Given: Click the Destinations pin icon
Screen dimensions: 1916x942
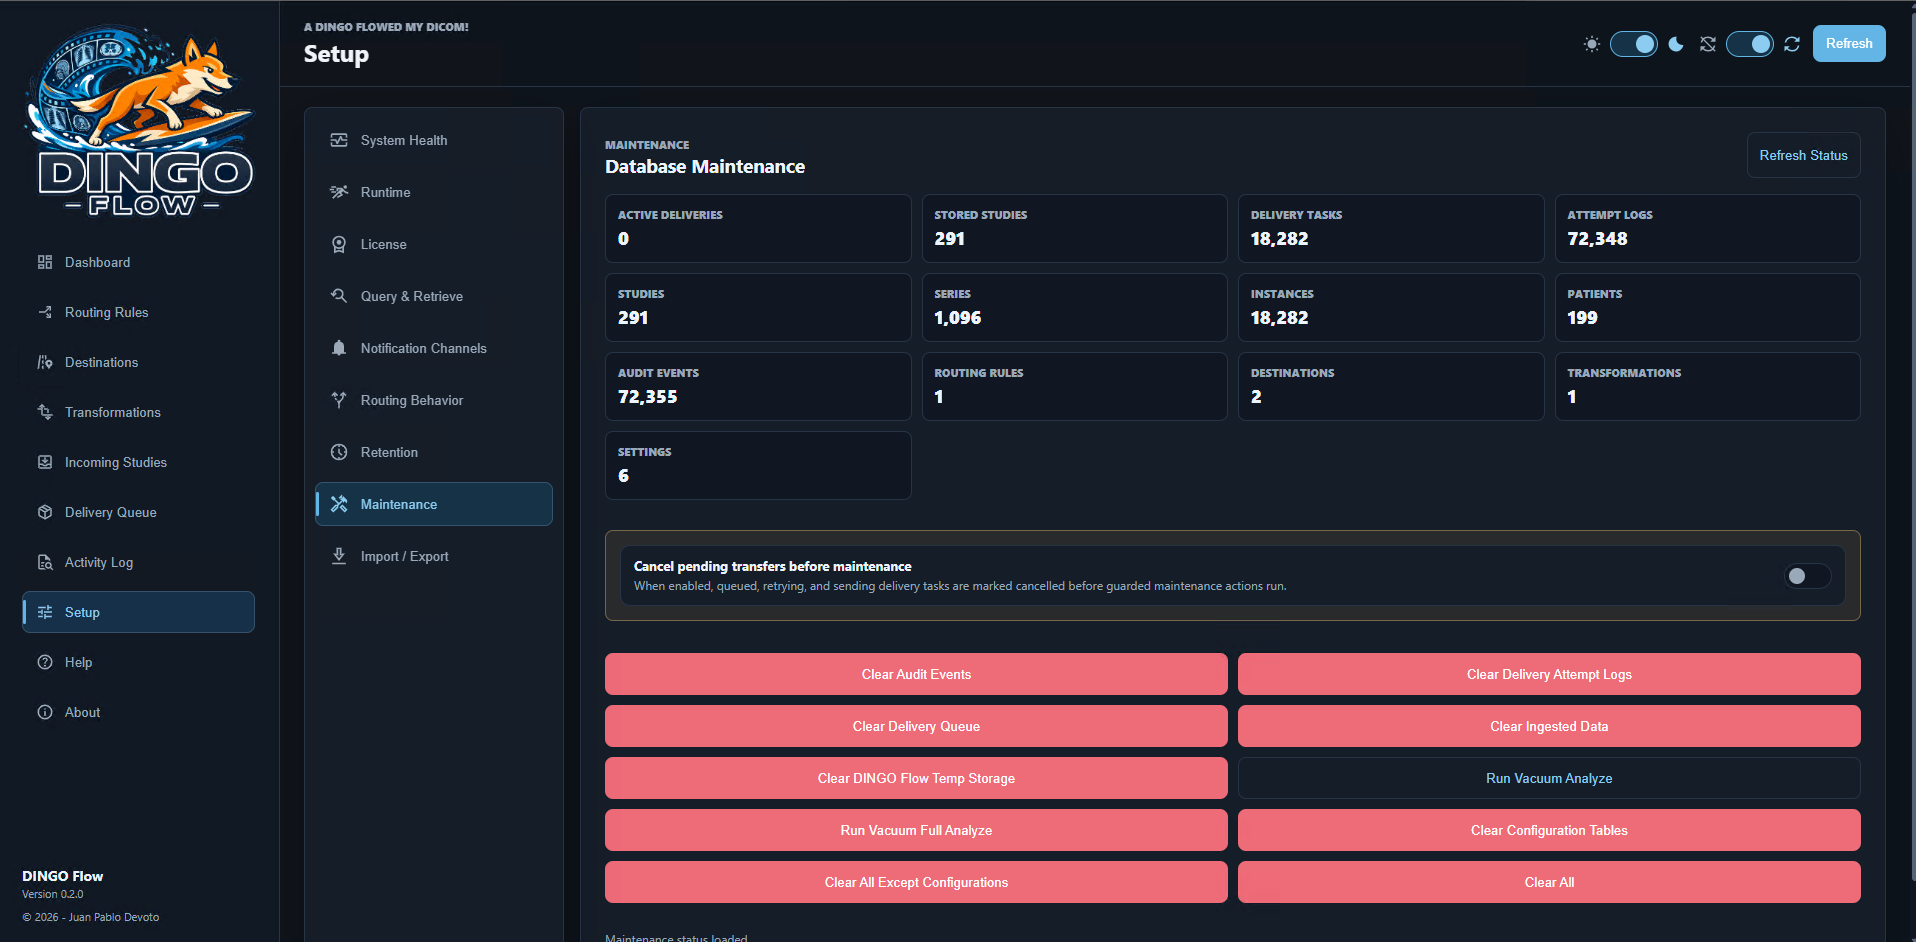Looking at the screenshot, I should click(x=45, y=362).
